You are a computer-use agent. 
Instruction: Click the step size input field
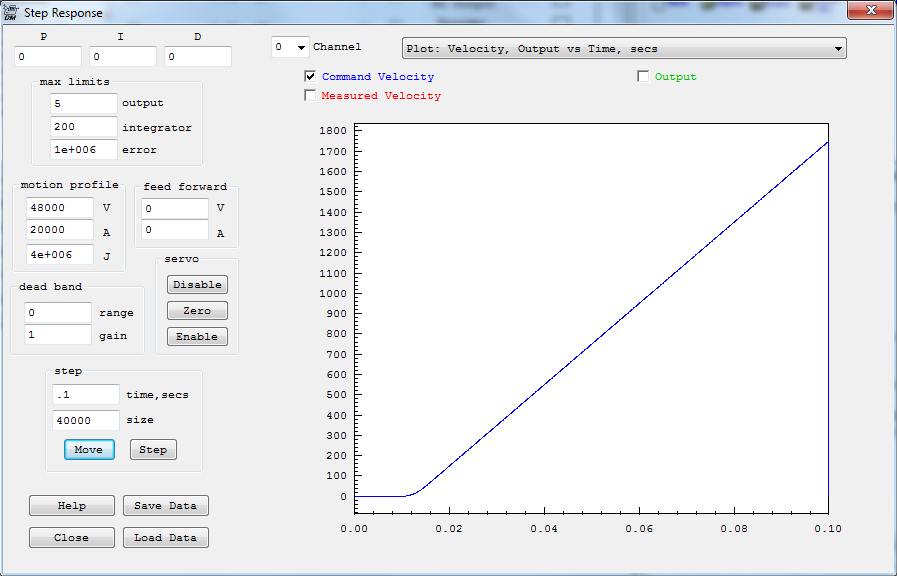pos(85,421)
